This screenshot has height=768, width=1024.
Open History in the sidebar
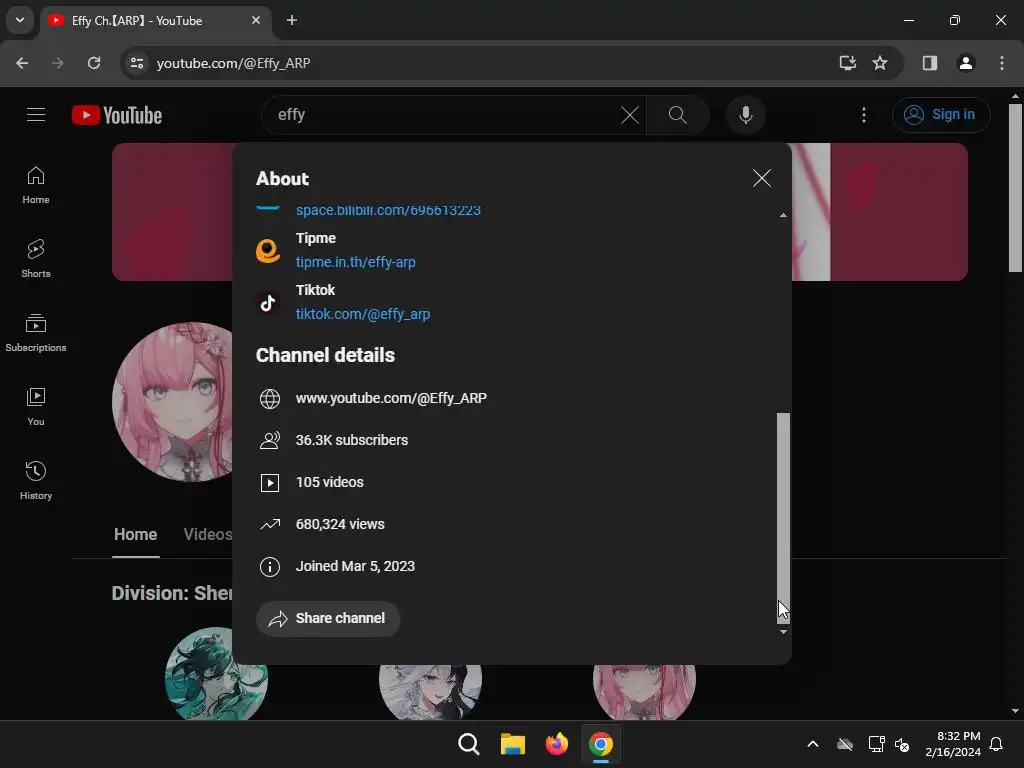[36, 481]
